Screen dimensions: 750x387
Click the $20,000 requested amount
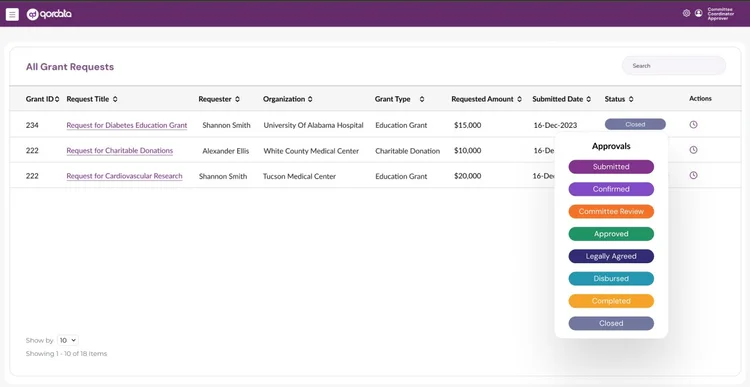[468, 176]
